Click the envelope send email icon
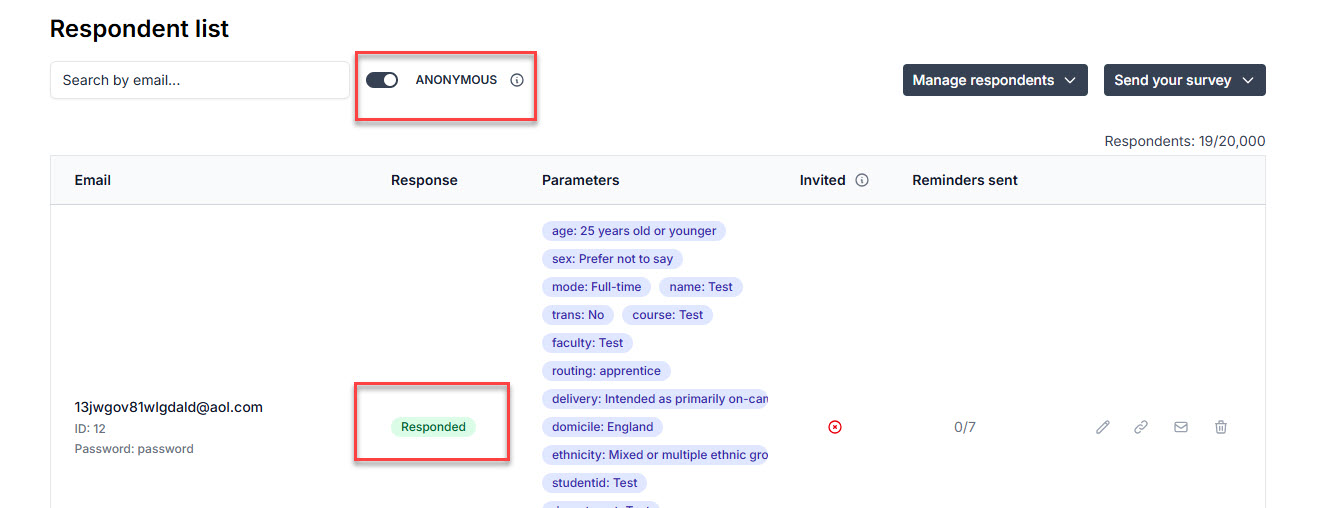Image resolution: width=1331 pixels, height=508 pixels. coord(1181,427)
